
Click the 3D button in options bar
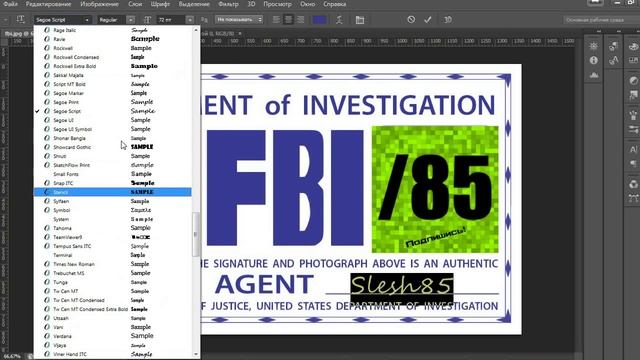[447, 19]
